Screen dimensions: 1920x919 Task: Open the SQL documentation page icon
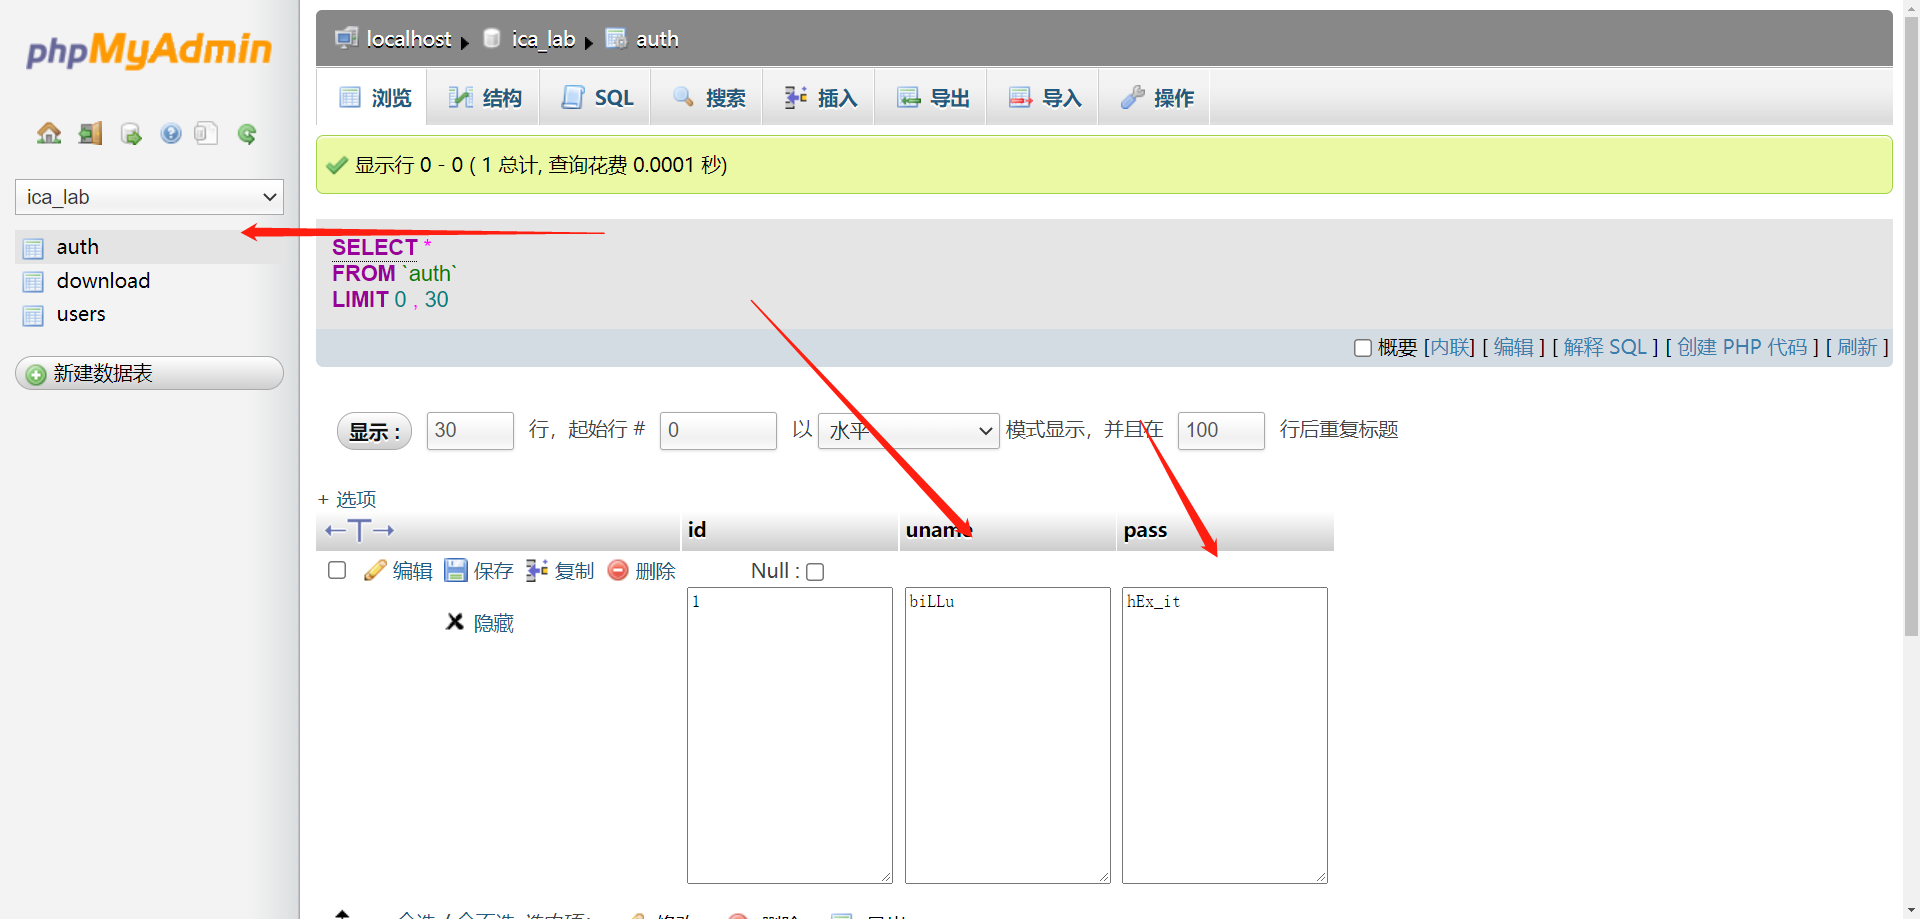click(x=206, y=133)
